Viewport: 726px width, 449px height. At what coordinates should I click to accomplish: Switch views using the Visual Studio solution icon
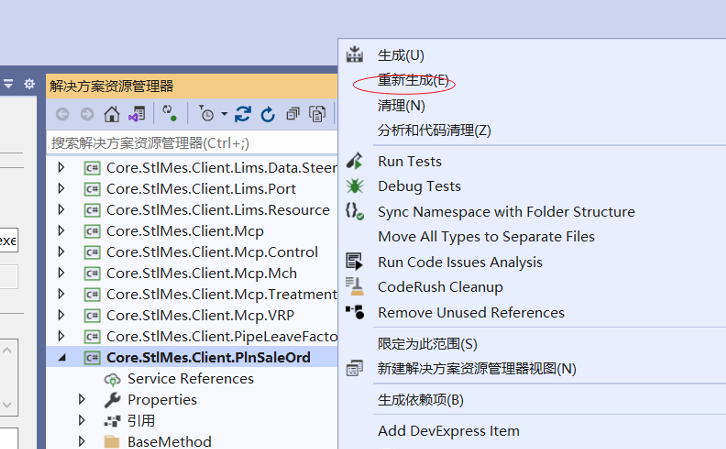(137, 114)
